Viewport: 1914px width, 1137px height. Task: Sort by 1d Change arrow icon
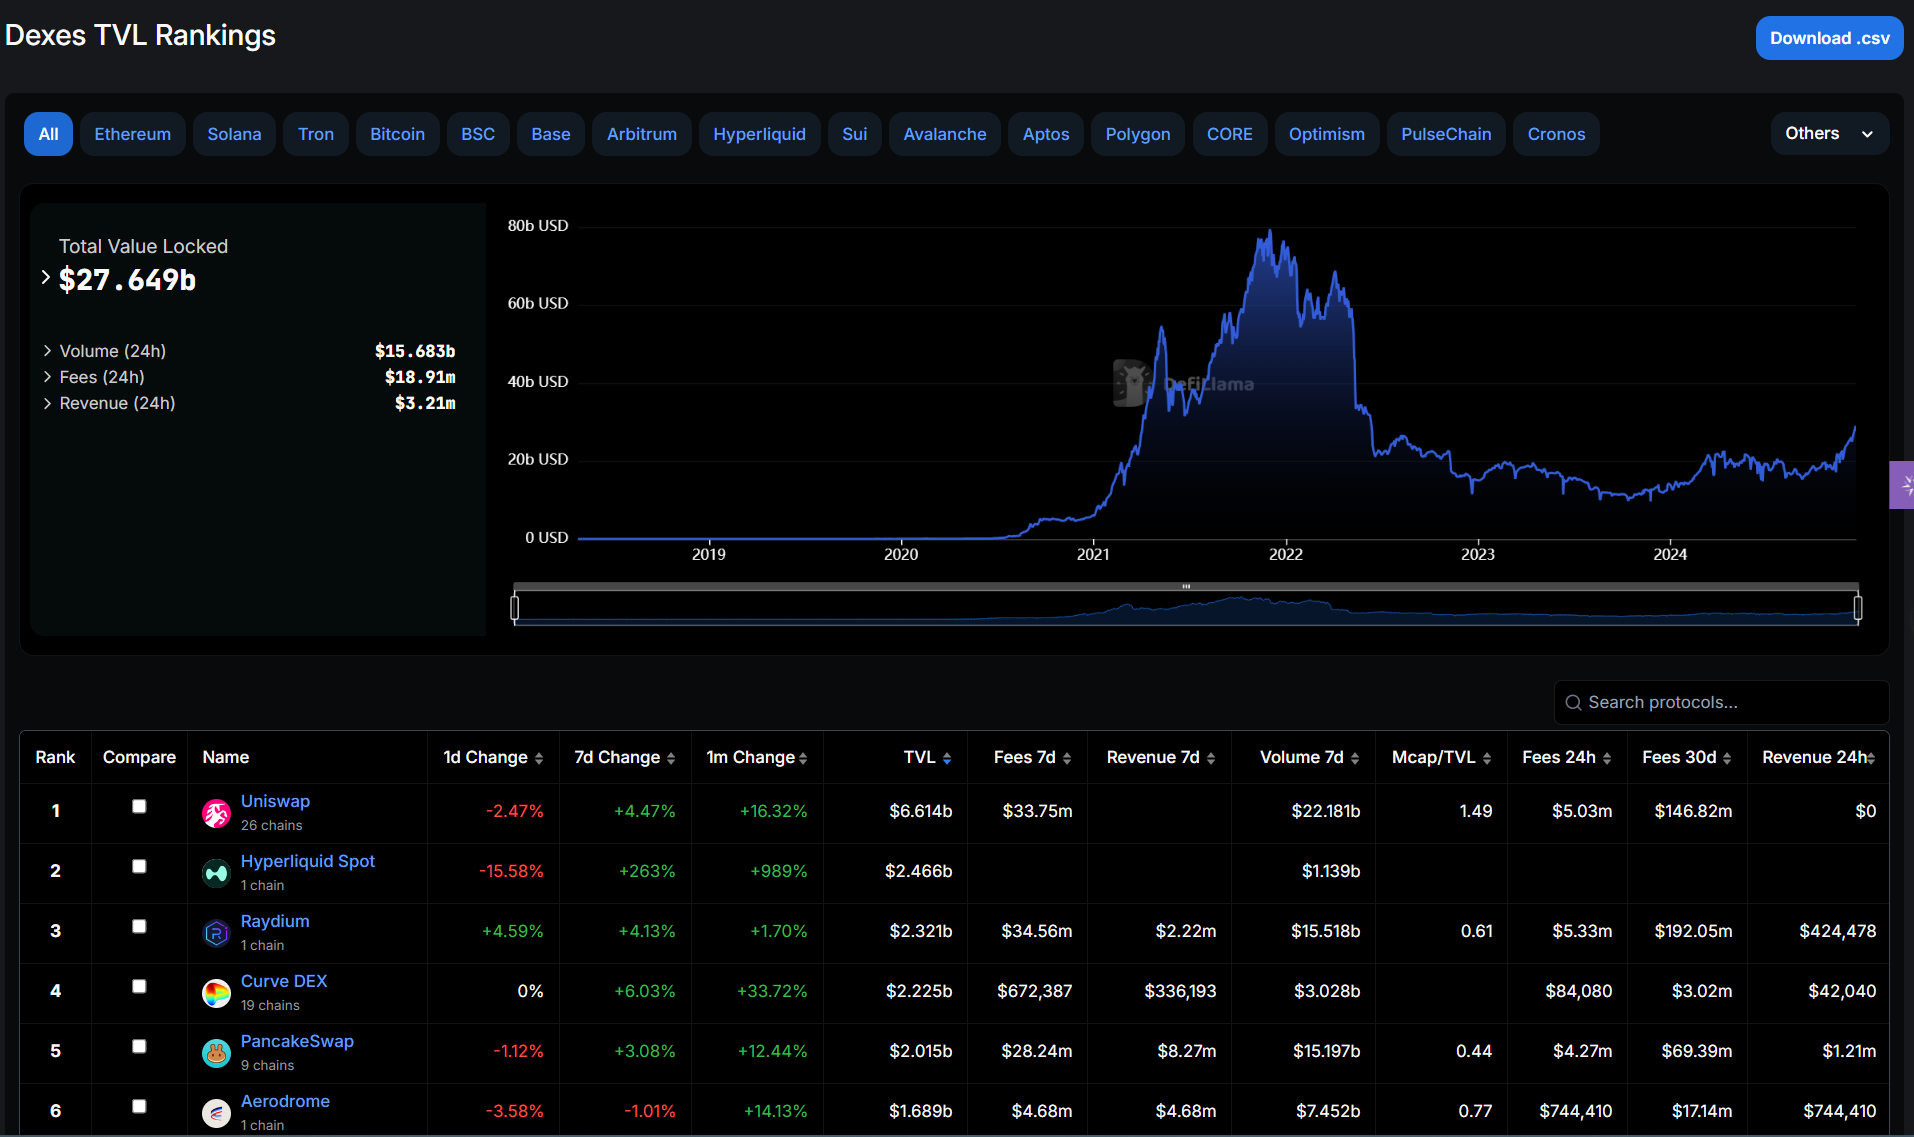coord(539,759)
